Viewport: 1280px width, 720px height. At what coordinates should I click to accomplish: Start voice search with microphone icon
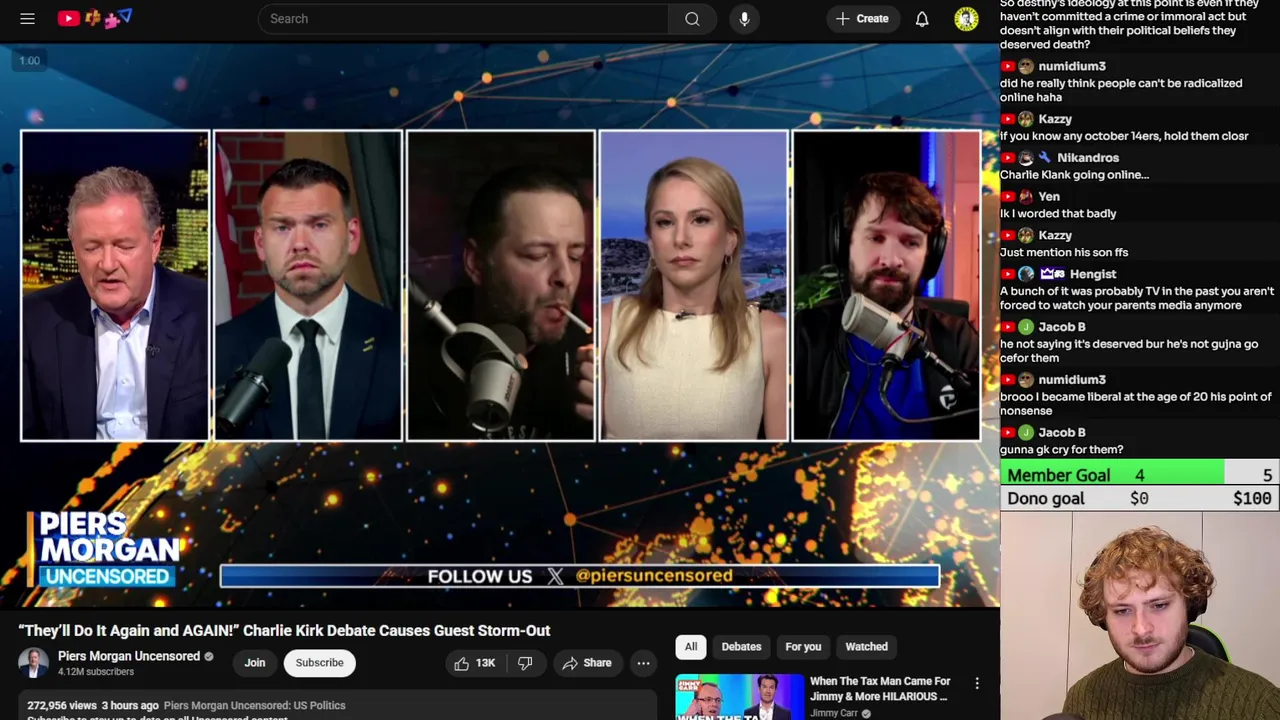point(744,19)
